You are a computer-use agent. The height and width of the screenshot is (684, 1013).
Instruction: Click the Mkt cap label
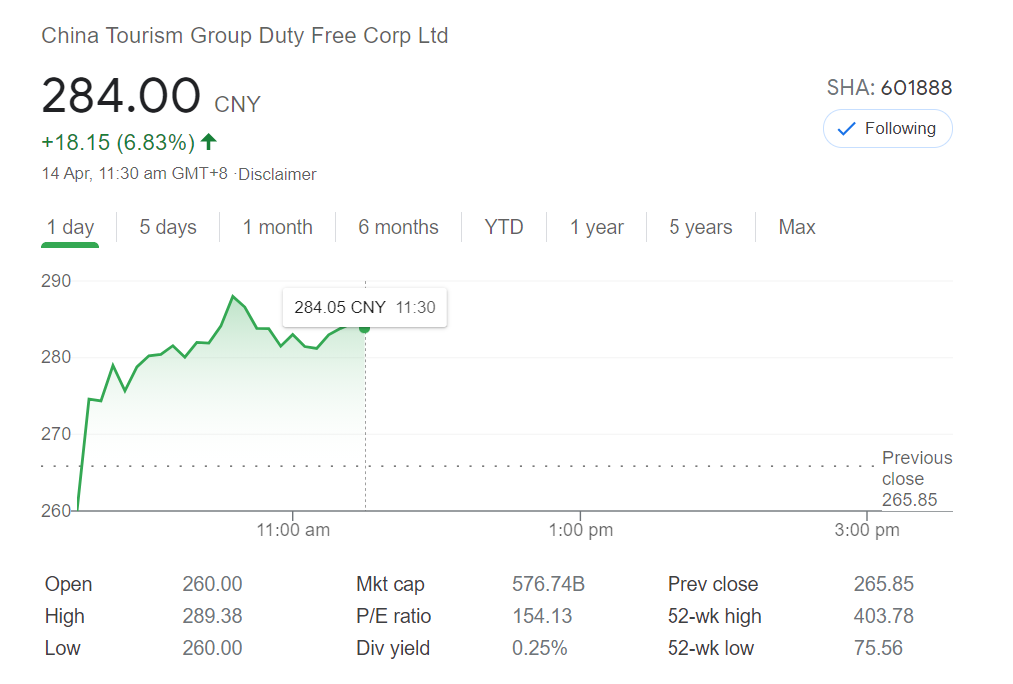click(x=390, y=585)
